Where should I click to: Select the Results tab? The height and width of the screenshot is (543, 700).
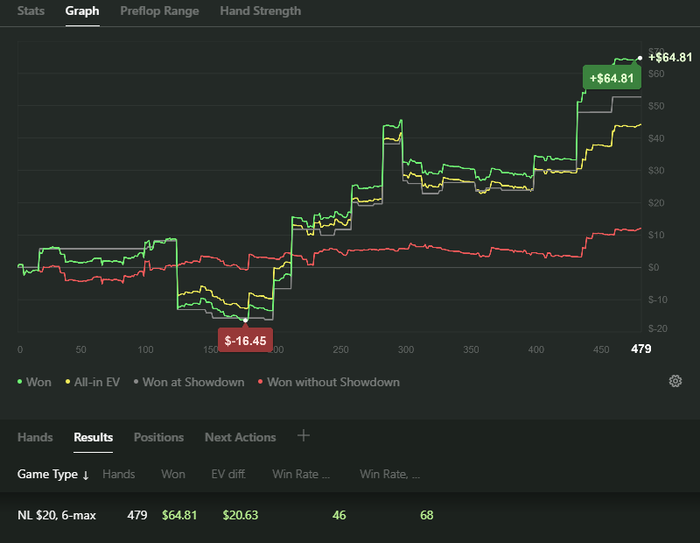point(93,437)
